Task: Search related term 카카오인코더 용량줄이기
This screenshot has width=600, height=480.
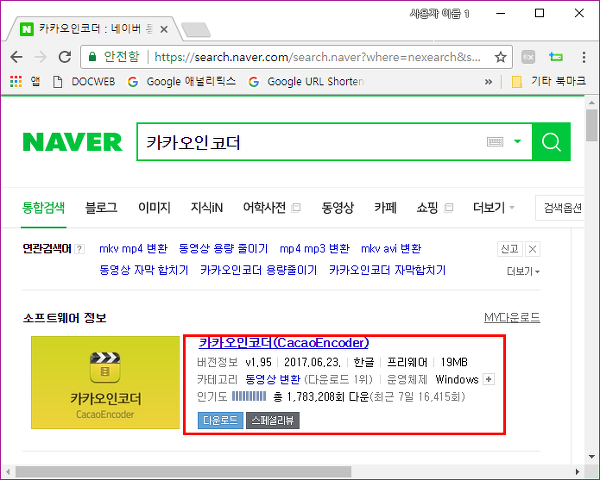Action: click(259, 270)
